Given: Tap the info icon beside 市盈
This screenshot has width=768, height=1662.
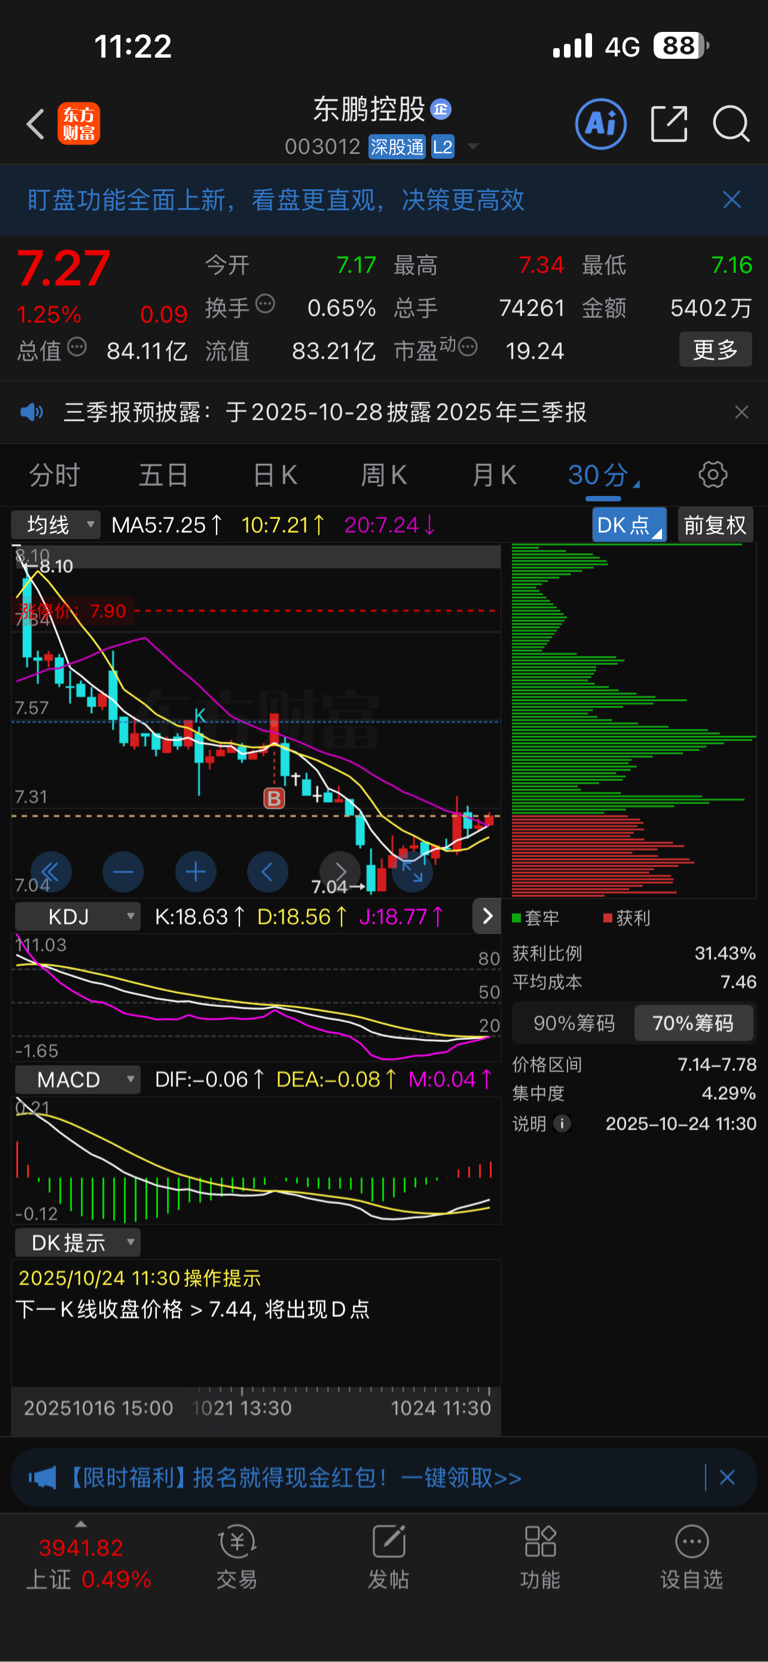Looking at the screenshot, I should click(468, 347).
